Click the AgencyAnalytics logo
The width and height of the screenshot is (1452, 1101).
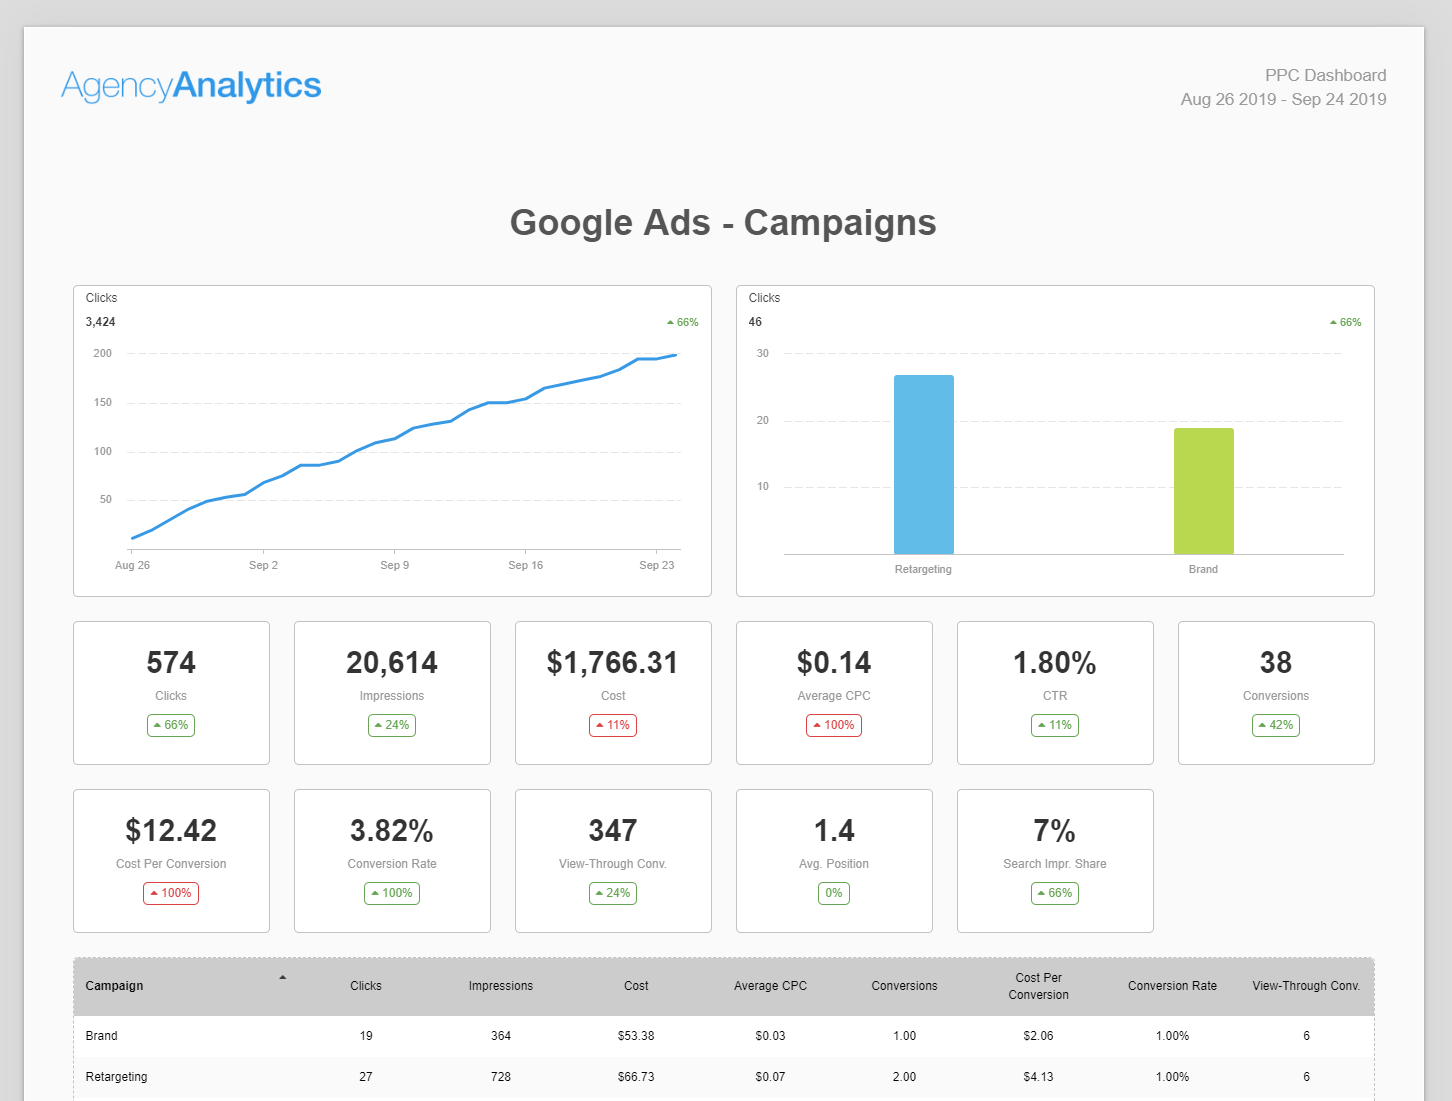pos(191,86)
